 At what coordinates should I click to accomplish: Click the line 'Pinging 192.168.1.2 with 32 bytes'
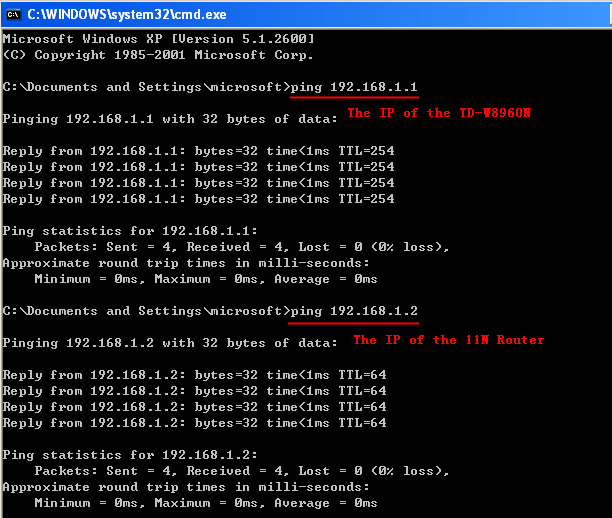[170, 343]
